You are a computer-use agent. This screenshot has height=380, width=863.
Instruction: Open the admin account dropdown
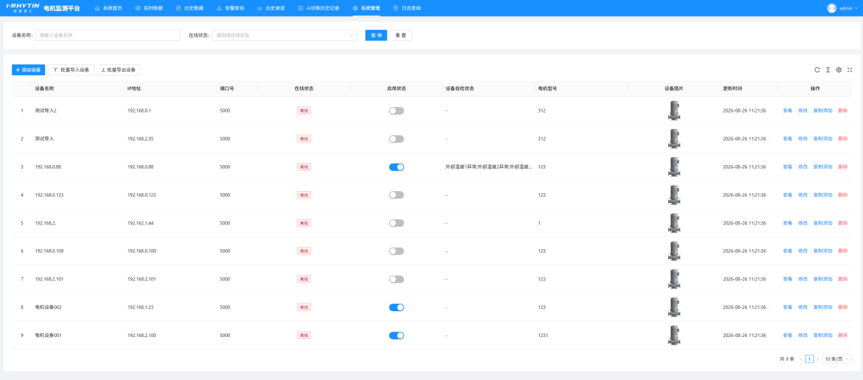pyautogui.click(x=848, y=8)
